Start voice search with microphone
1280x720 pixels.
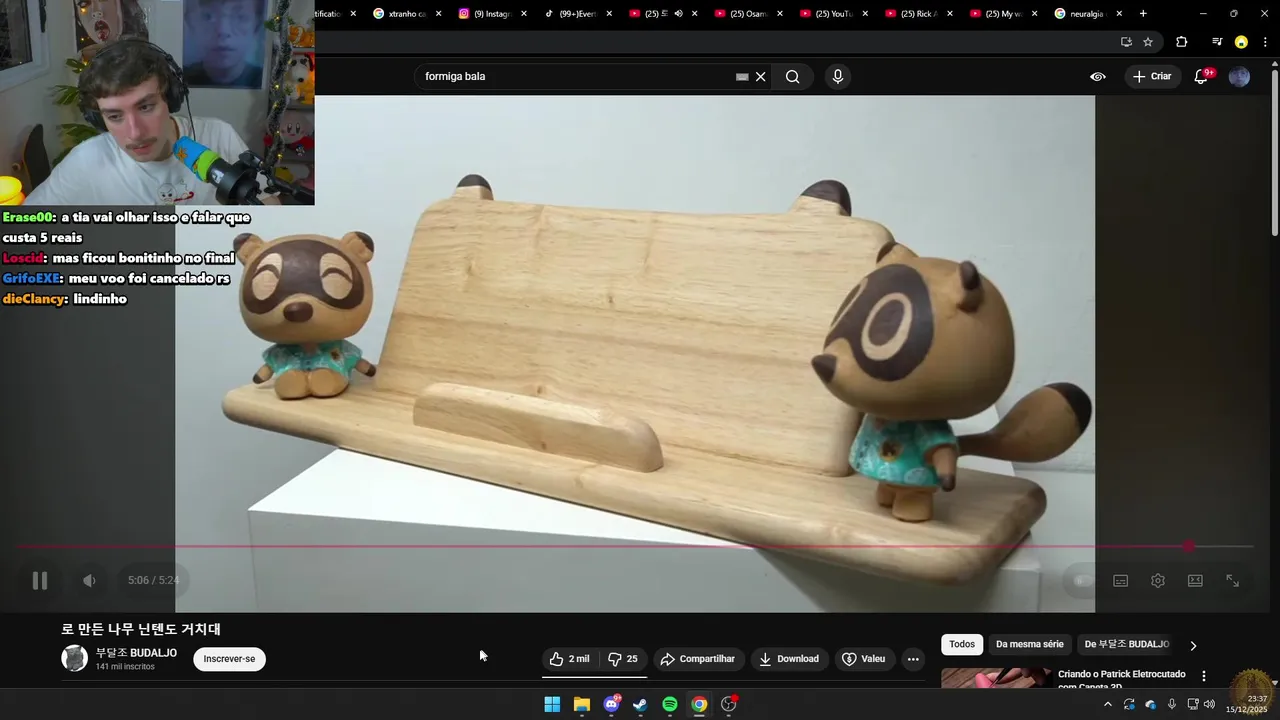838,77
